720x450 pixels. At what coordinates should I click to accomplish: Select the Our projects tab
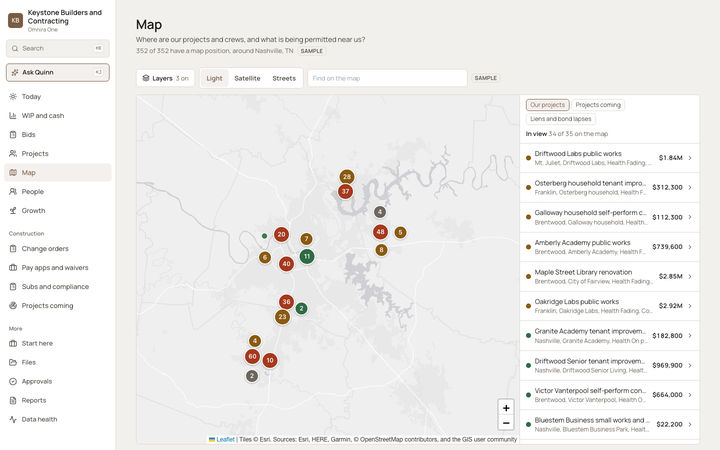point(547,105)
